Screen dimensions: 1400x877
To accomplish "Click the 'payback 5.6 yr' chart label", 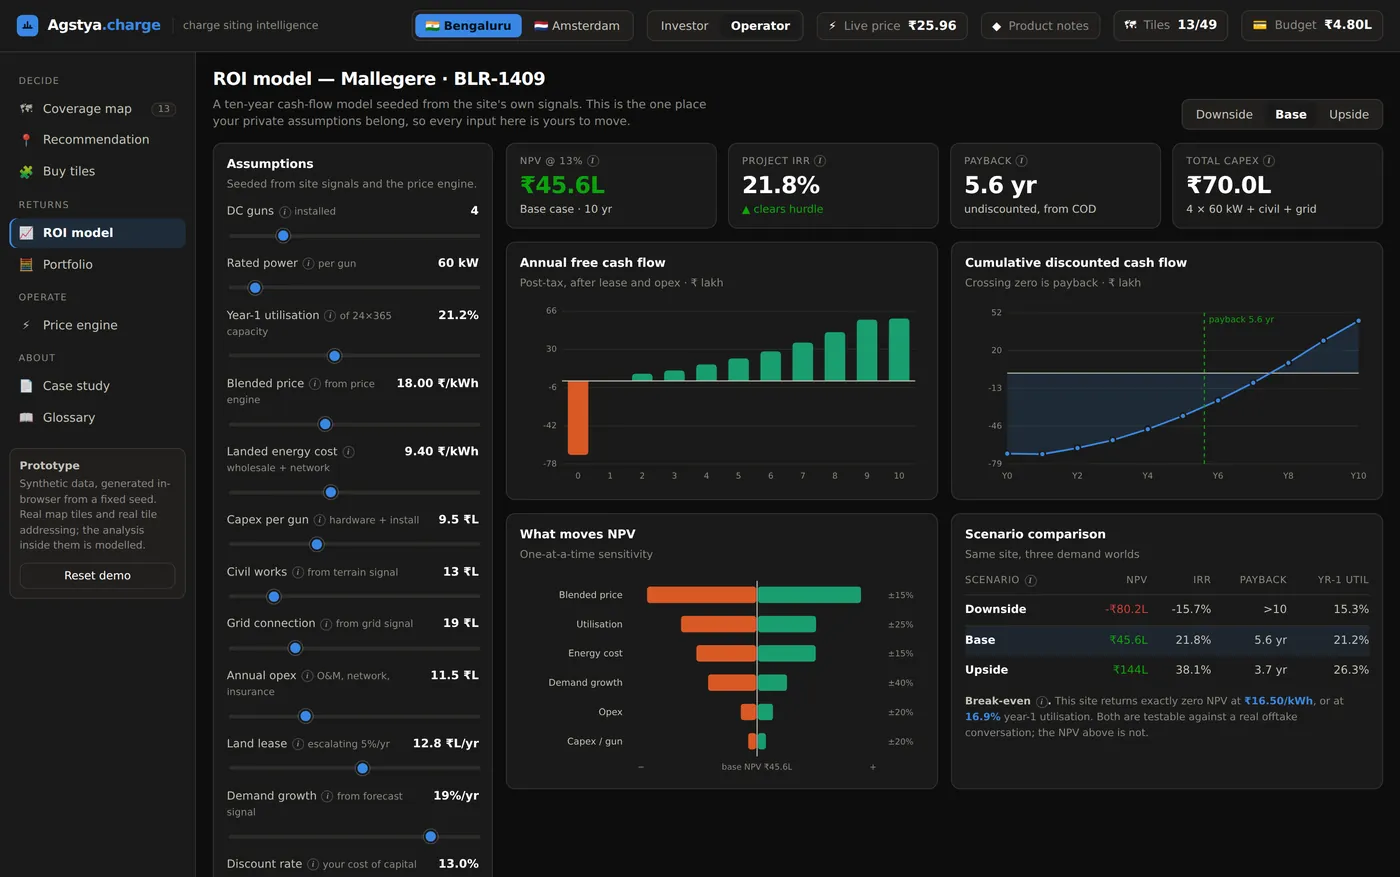I will pyautogui.click(x=1241, y=320).
